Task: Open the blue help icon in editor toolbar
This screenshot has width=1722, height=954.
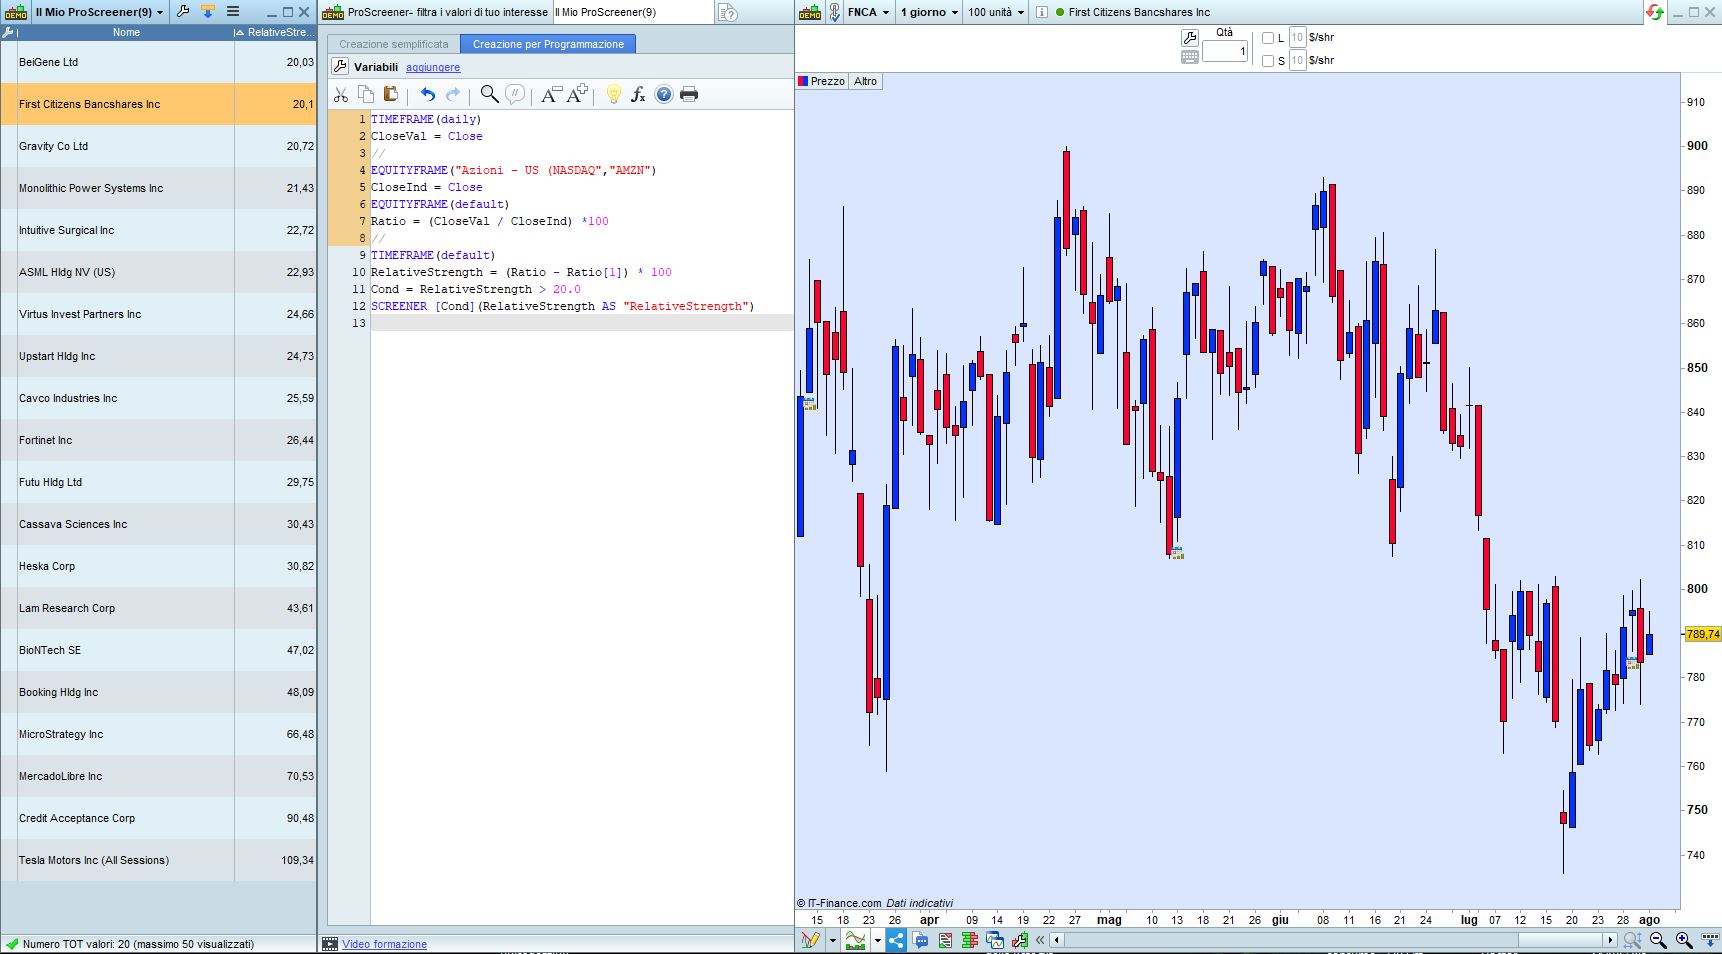Action: point(664,94)
